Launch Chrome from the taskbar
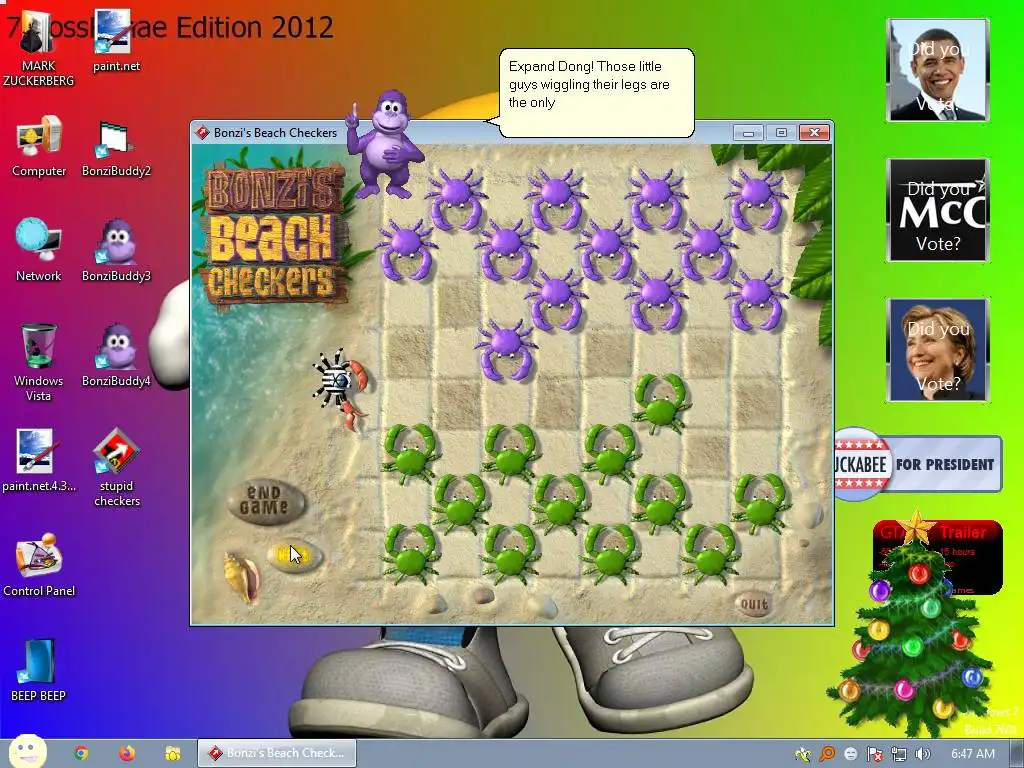1024x768 pixels. pos(81,753)
